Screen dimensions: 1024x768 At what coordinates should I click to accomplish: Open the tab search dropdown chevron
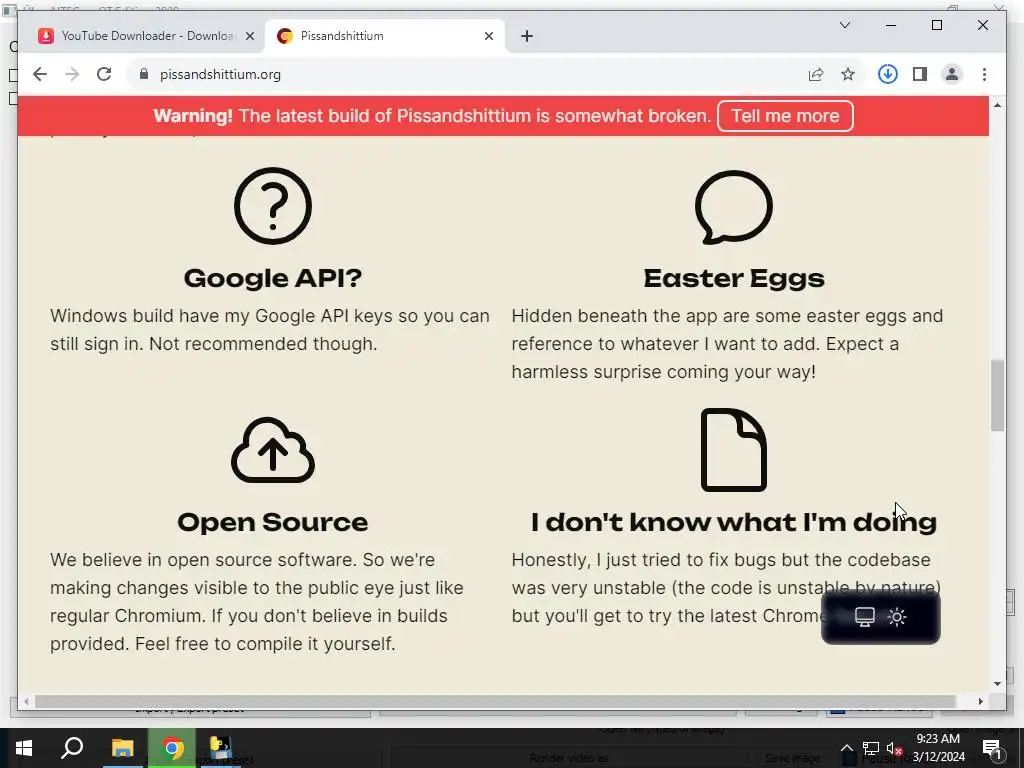[x=844, y=25]
